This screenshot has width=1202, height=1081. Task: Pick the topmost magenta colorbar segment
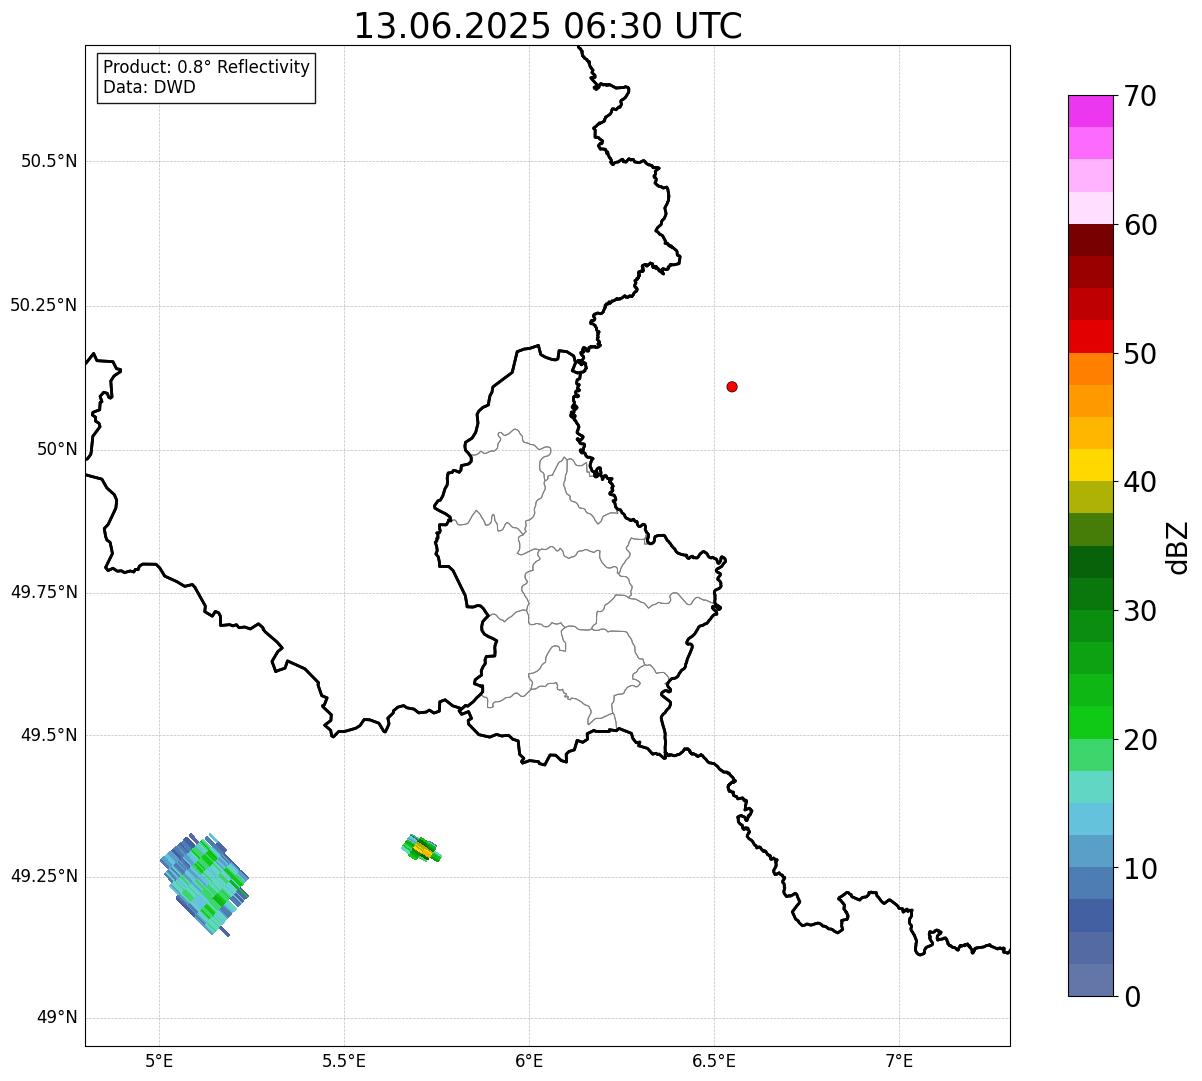tap(1090, 111)
